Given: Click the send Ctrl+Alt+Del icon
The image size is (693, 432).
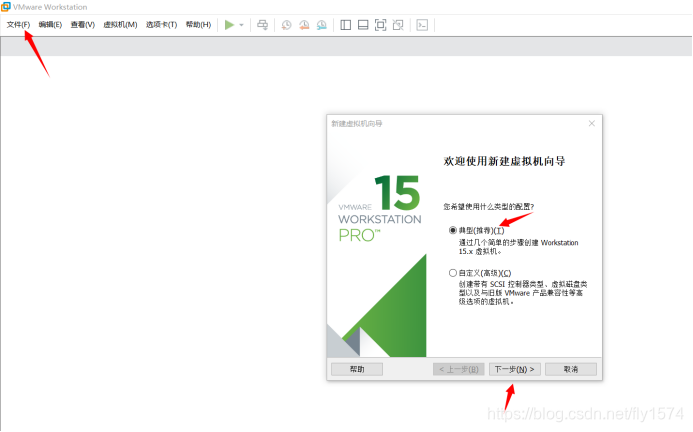Looking at the screenshot, I should [x=263, y=25].
